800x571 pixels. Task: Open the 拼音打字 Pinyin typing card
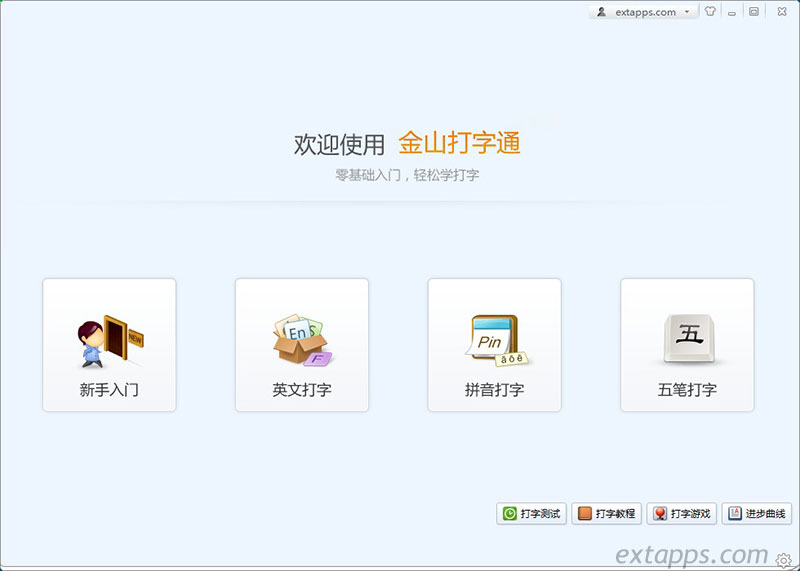tap(494, 345)
